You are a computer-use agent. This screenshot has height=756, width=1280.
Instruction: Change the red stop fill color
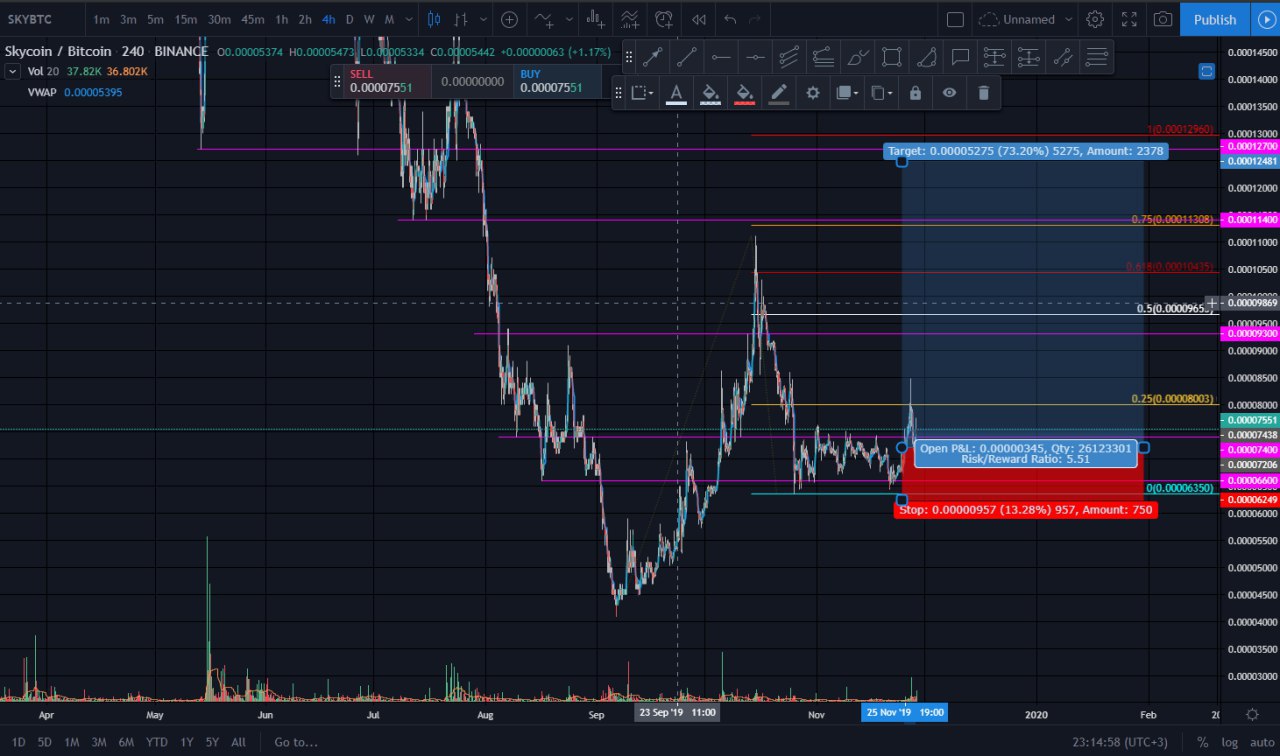pyautogui.click(x=744, y=93)
